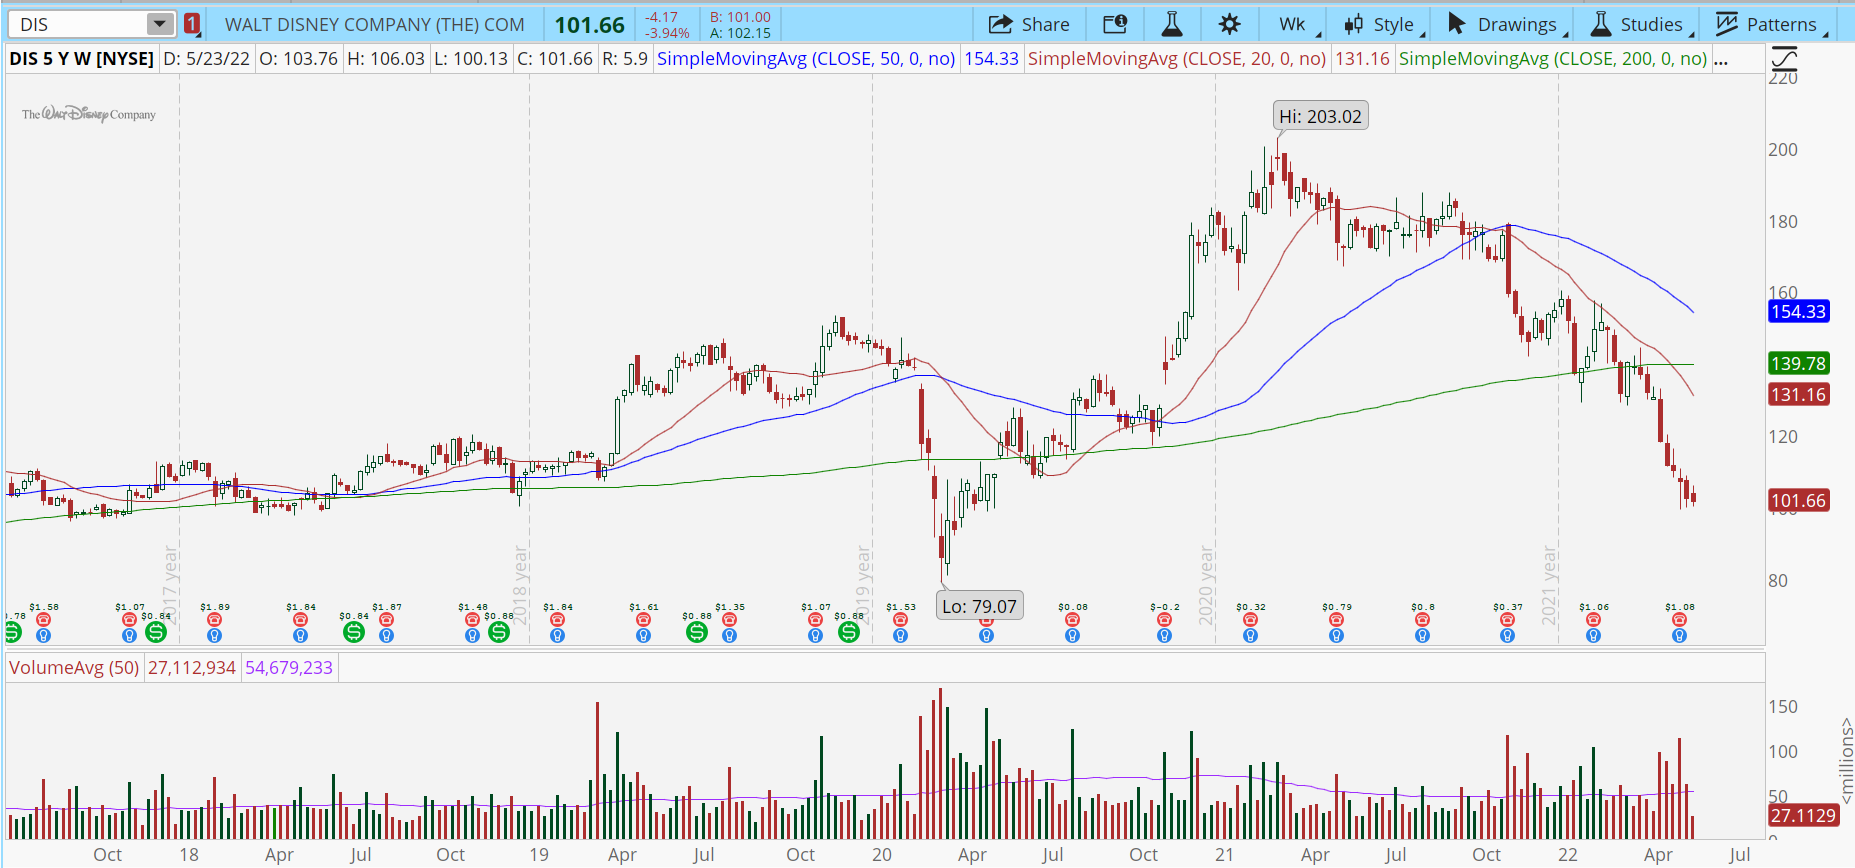Click the red 131.16 price axis label

1798,395
